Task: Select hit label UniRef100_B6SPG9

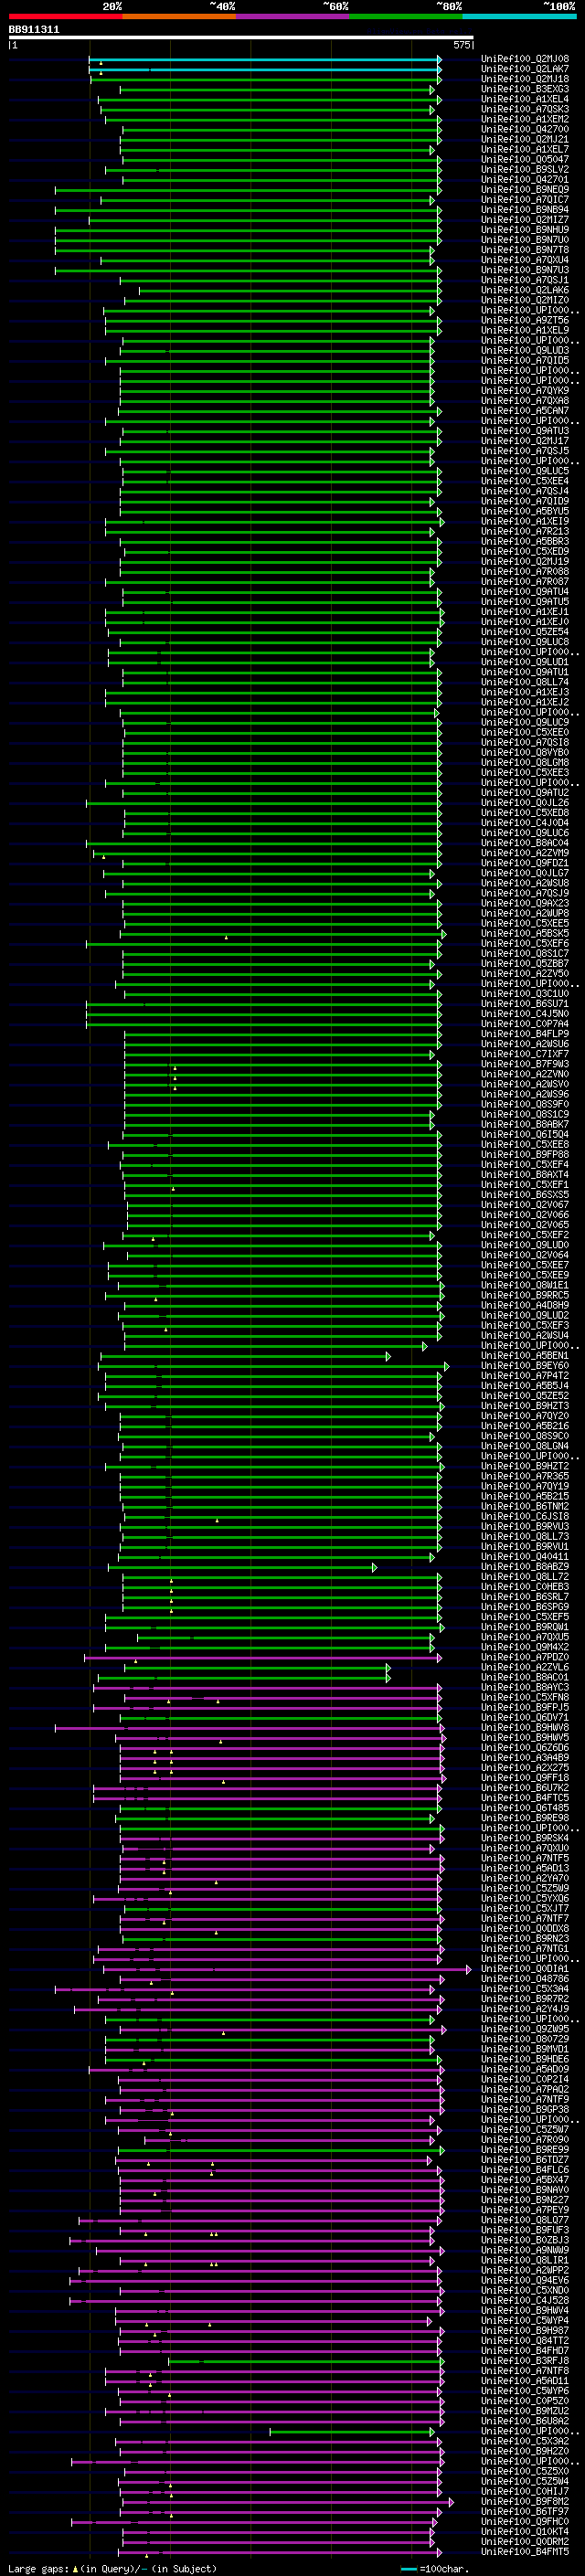Action: pyautogui.click(x=525, y=1607)
